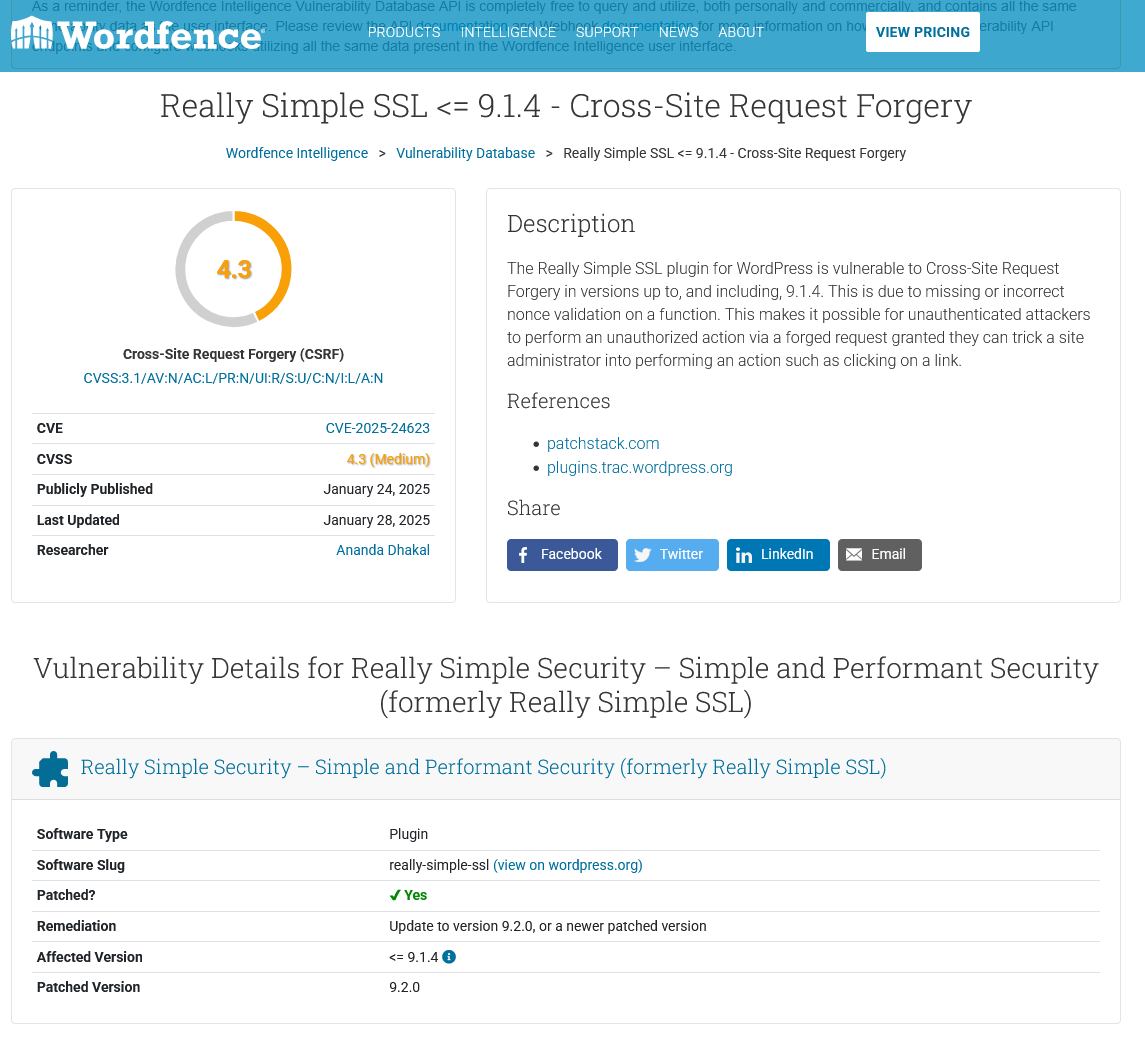Open the INTELLIGENCE menu
The height and width of the screenshot is (1043, 1145).
(x=508, y=32)
